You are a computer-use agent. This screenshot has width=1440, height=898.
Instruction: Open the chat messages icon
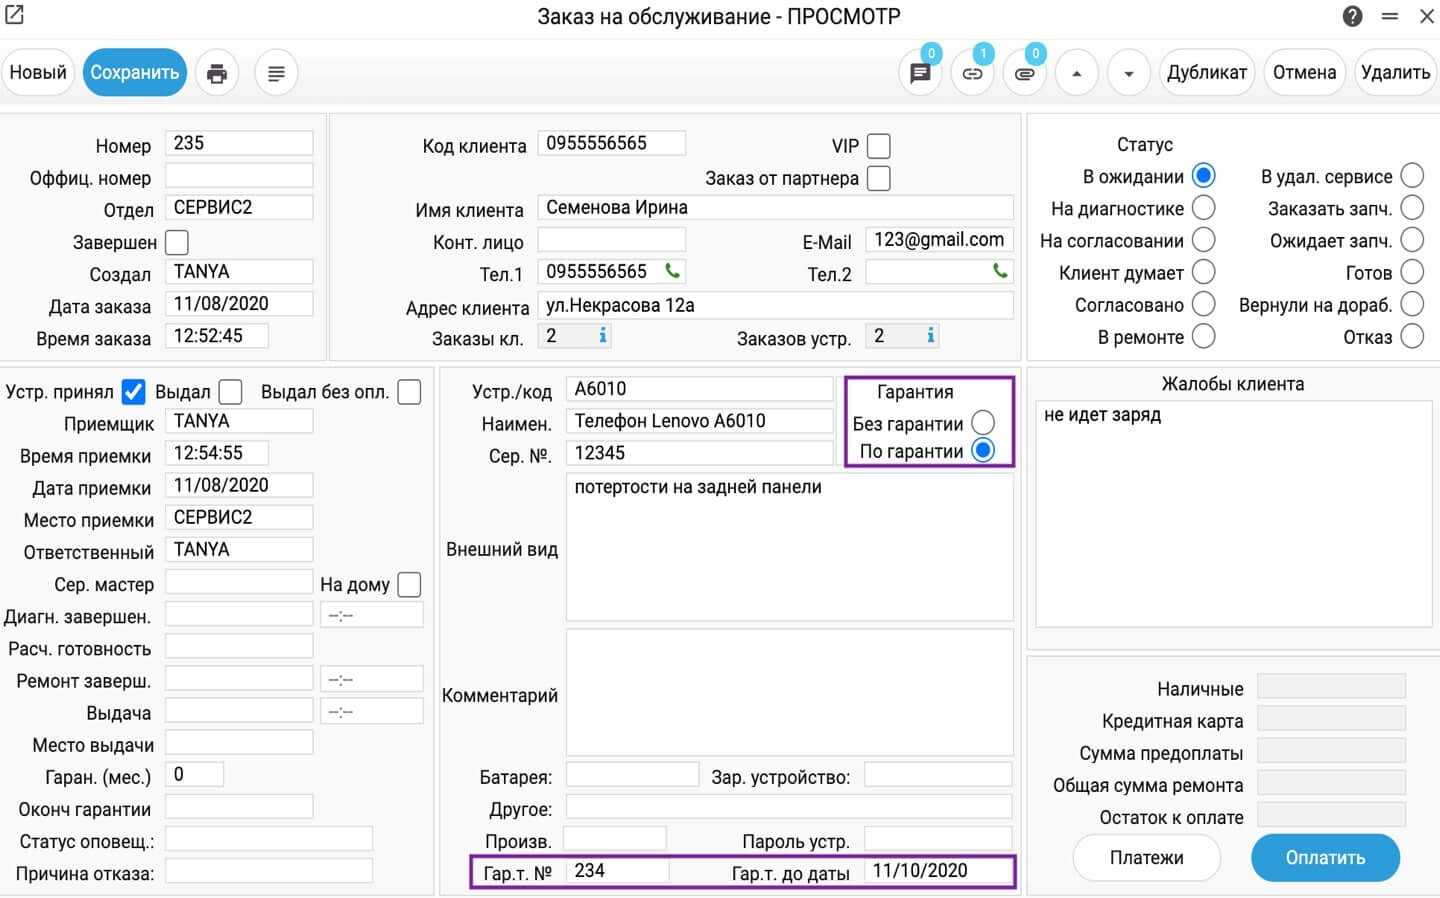(x=920, y=73)
